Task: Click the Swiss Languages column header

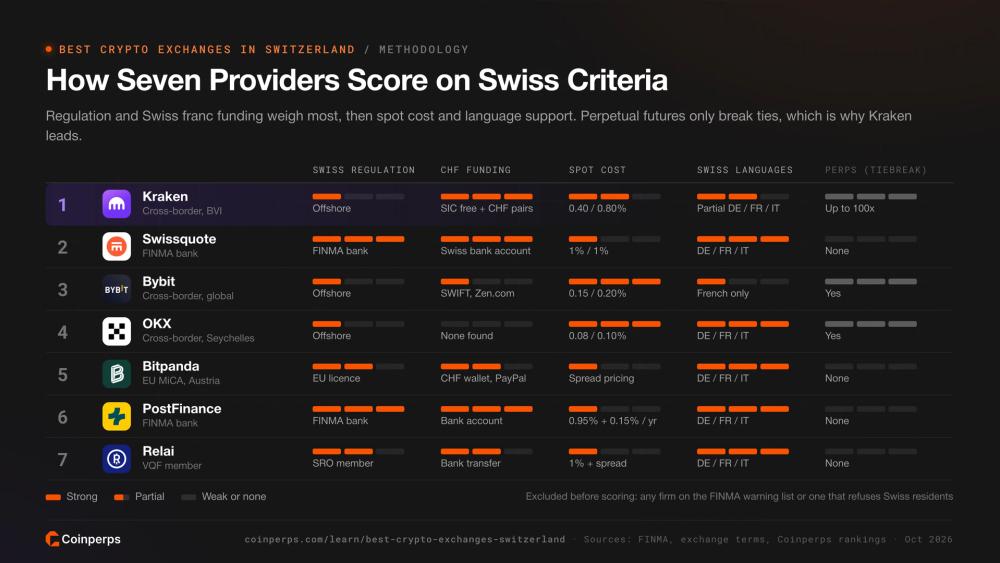Action: point(745,170)
